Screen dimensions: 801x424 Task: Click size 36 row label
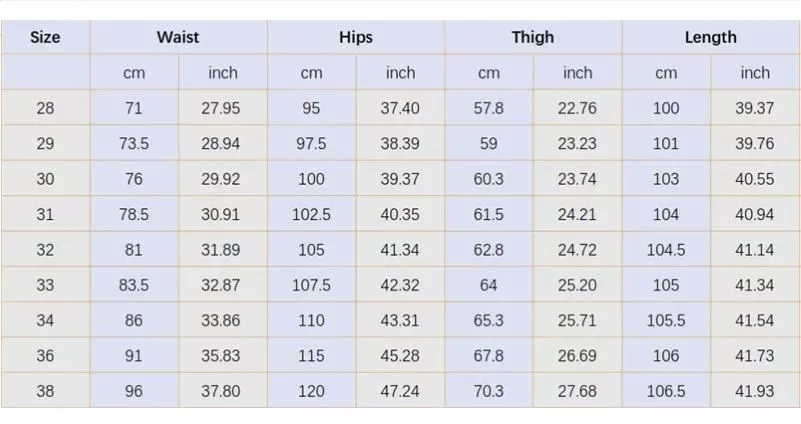pyautogui.click(x=45, y=356)
